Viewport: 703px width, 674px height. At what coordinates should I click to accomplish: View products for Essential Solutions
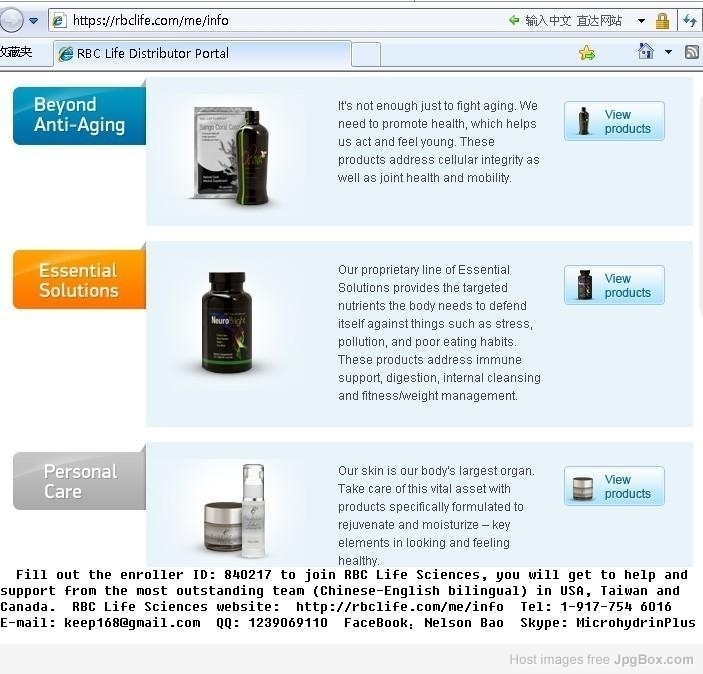[614, 285]
